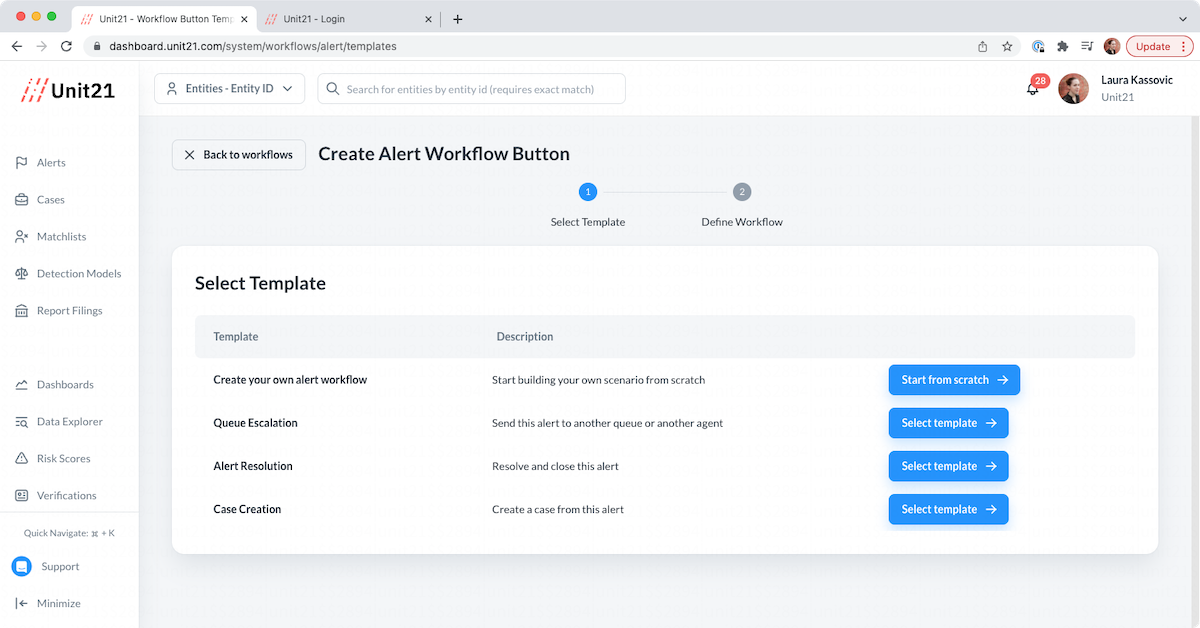The image size is (1200, 628).
Task: Go to Matchlists in the sidebar
Action: coord(61,237)
